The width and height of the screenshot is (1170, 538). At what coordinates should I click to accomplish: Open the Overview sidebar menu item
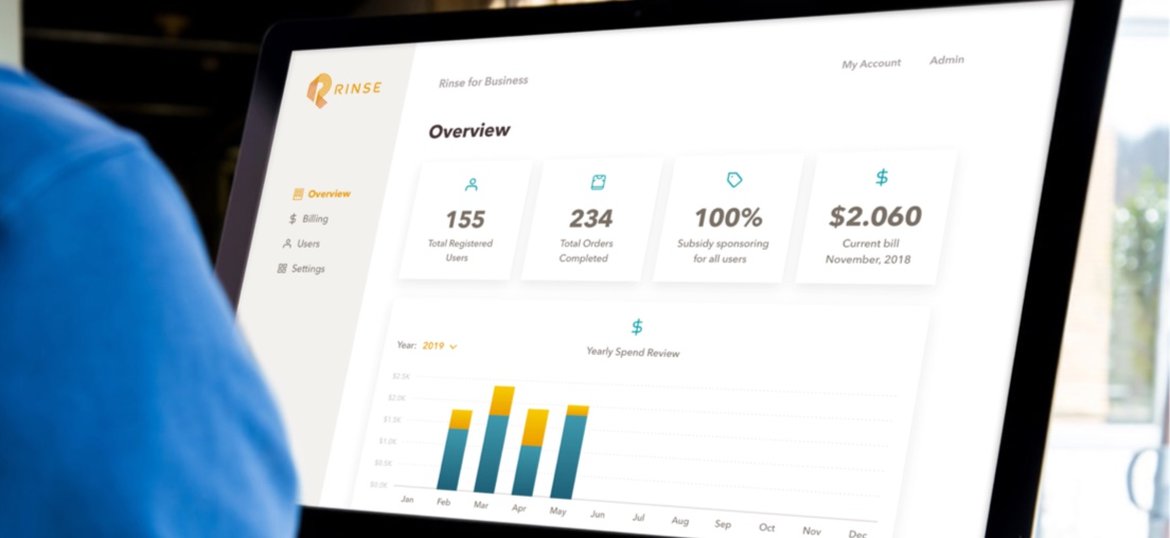click(x=322, y=194)
